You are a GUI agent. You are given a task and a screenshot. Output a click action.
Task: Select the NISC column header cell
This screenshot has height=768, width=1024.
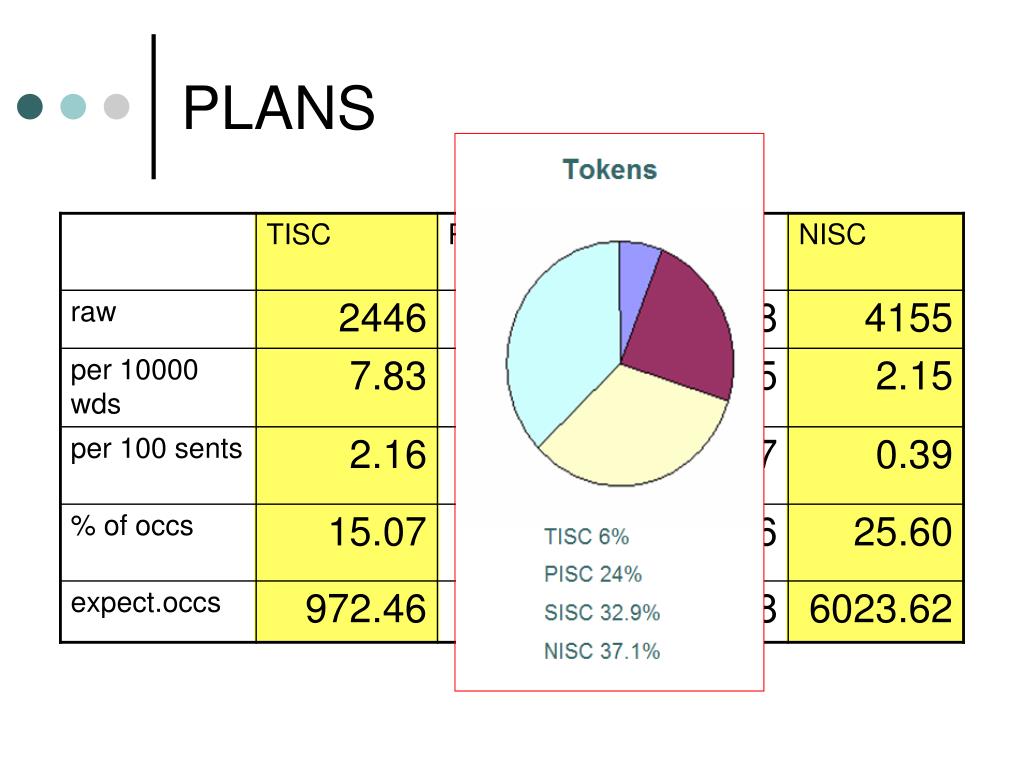[875, 252]
